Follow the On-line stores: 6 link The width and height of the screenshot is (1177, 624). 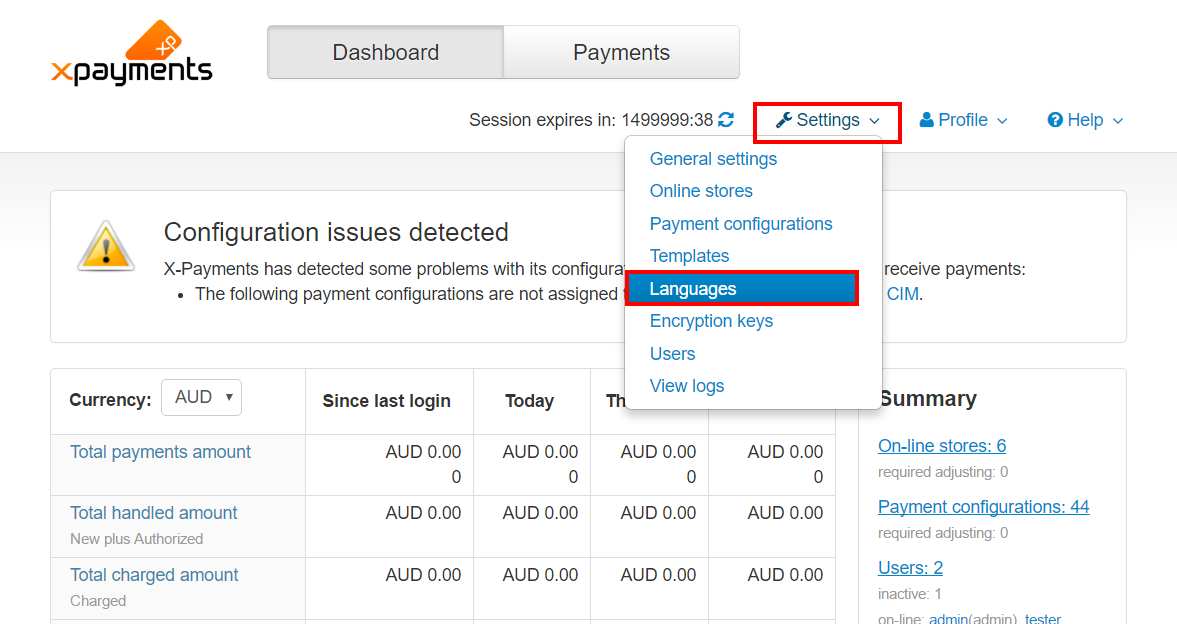pyautogui.click(x=942, y=446)
